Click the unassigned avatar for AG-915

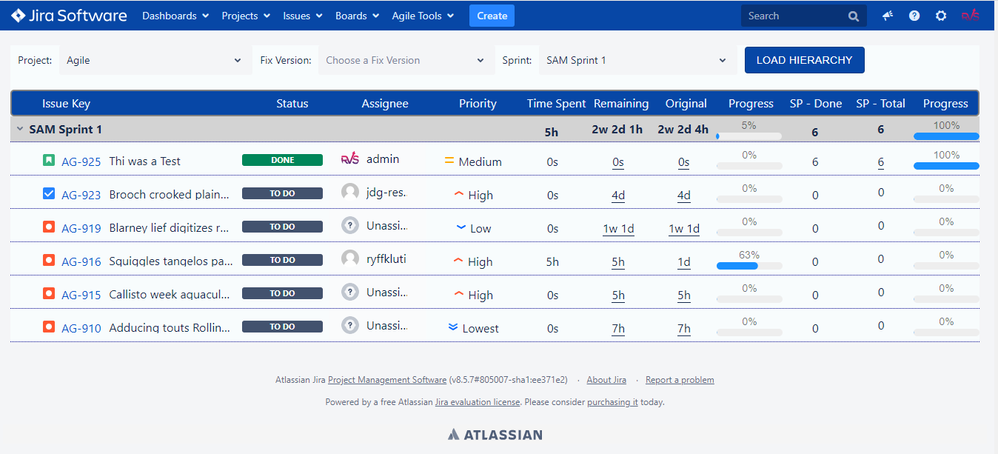(350, 292)
